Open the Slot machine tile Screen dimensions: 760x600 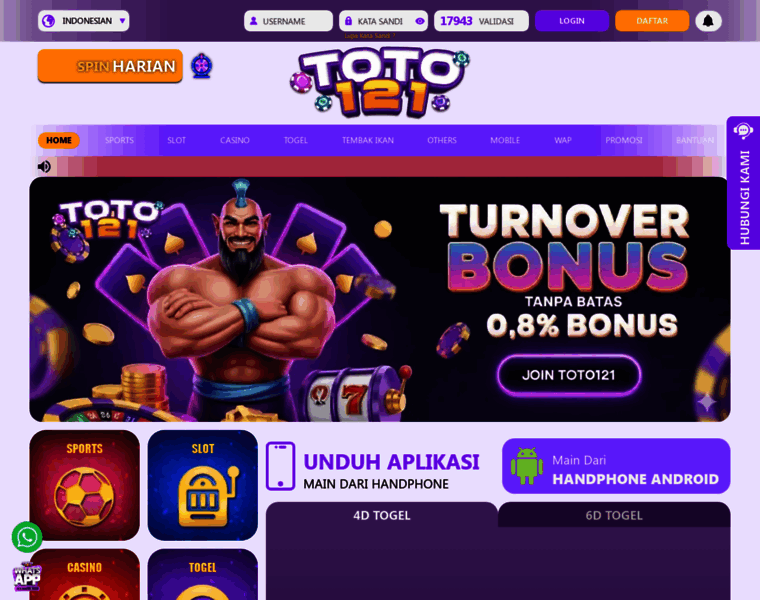(203, 485)
